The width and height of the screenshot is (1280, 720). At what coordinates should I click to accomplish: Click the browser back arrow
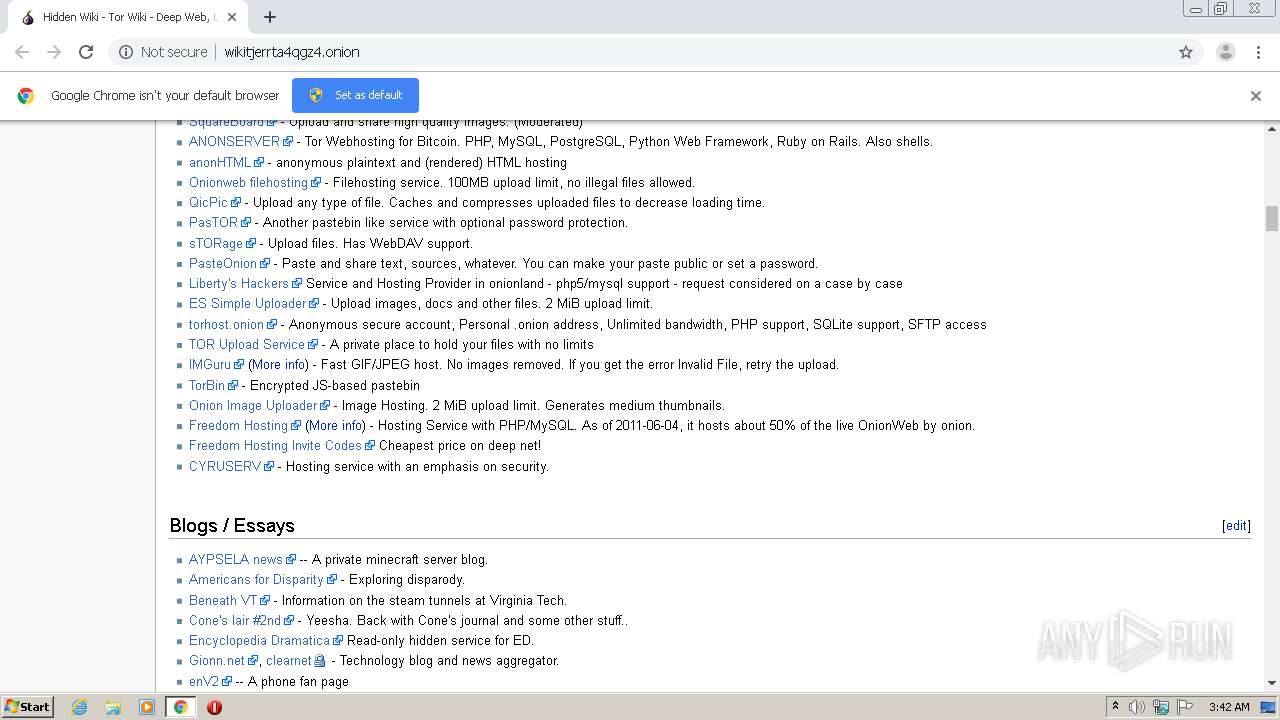pos(22,52)
